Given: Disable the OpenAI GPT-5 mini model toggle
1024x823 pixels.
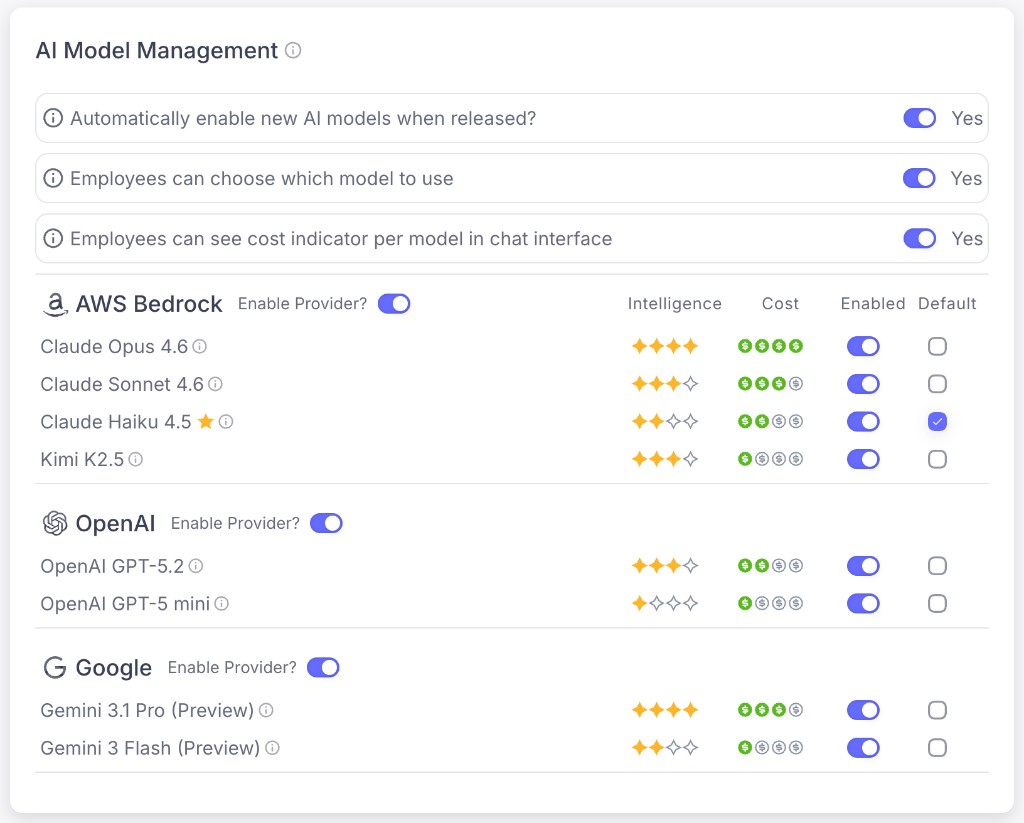Looking at the screenshot, I should [862, 603].
